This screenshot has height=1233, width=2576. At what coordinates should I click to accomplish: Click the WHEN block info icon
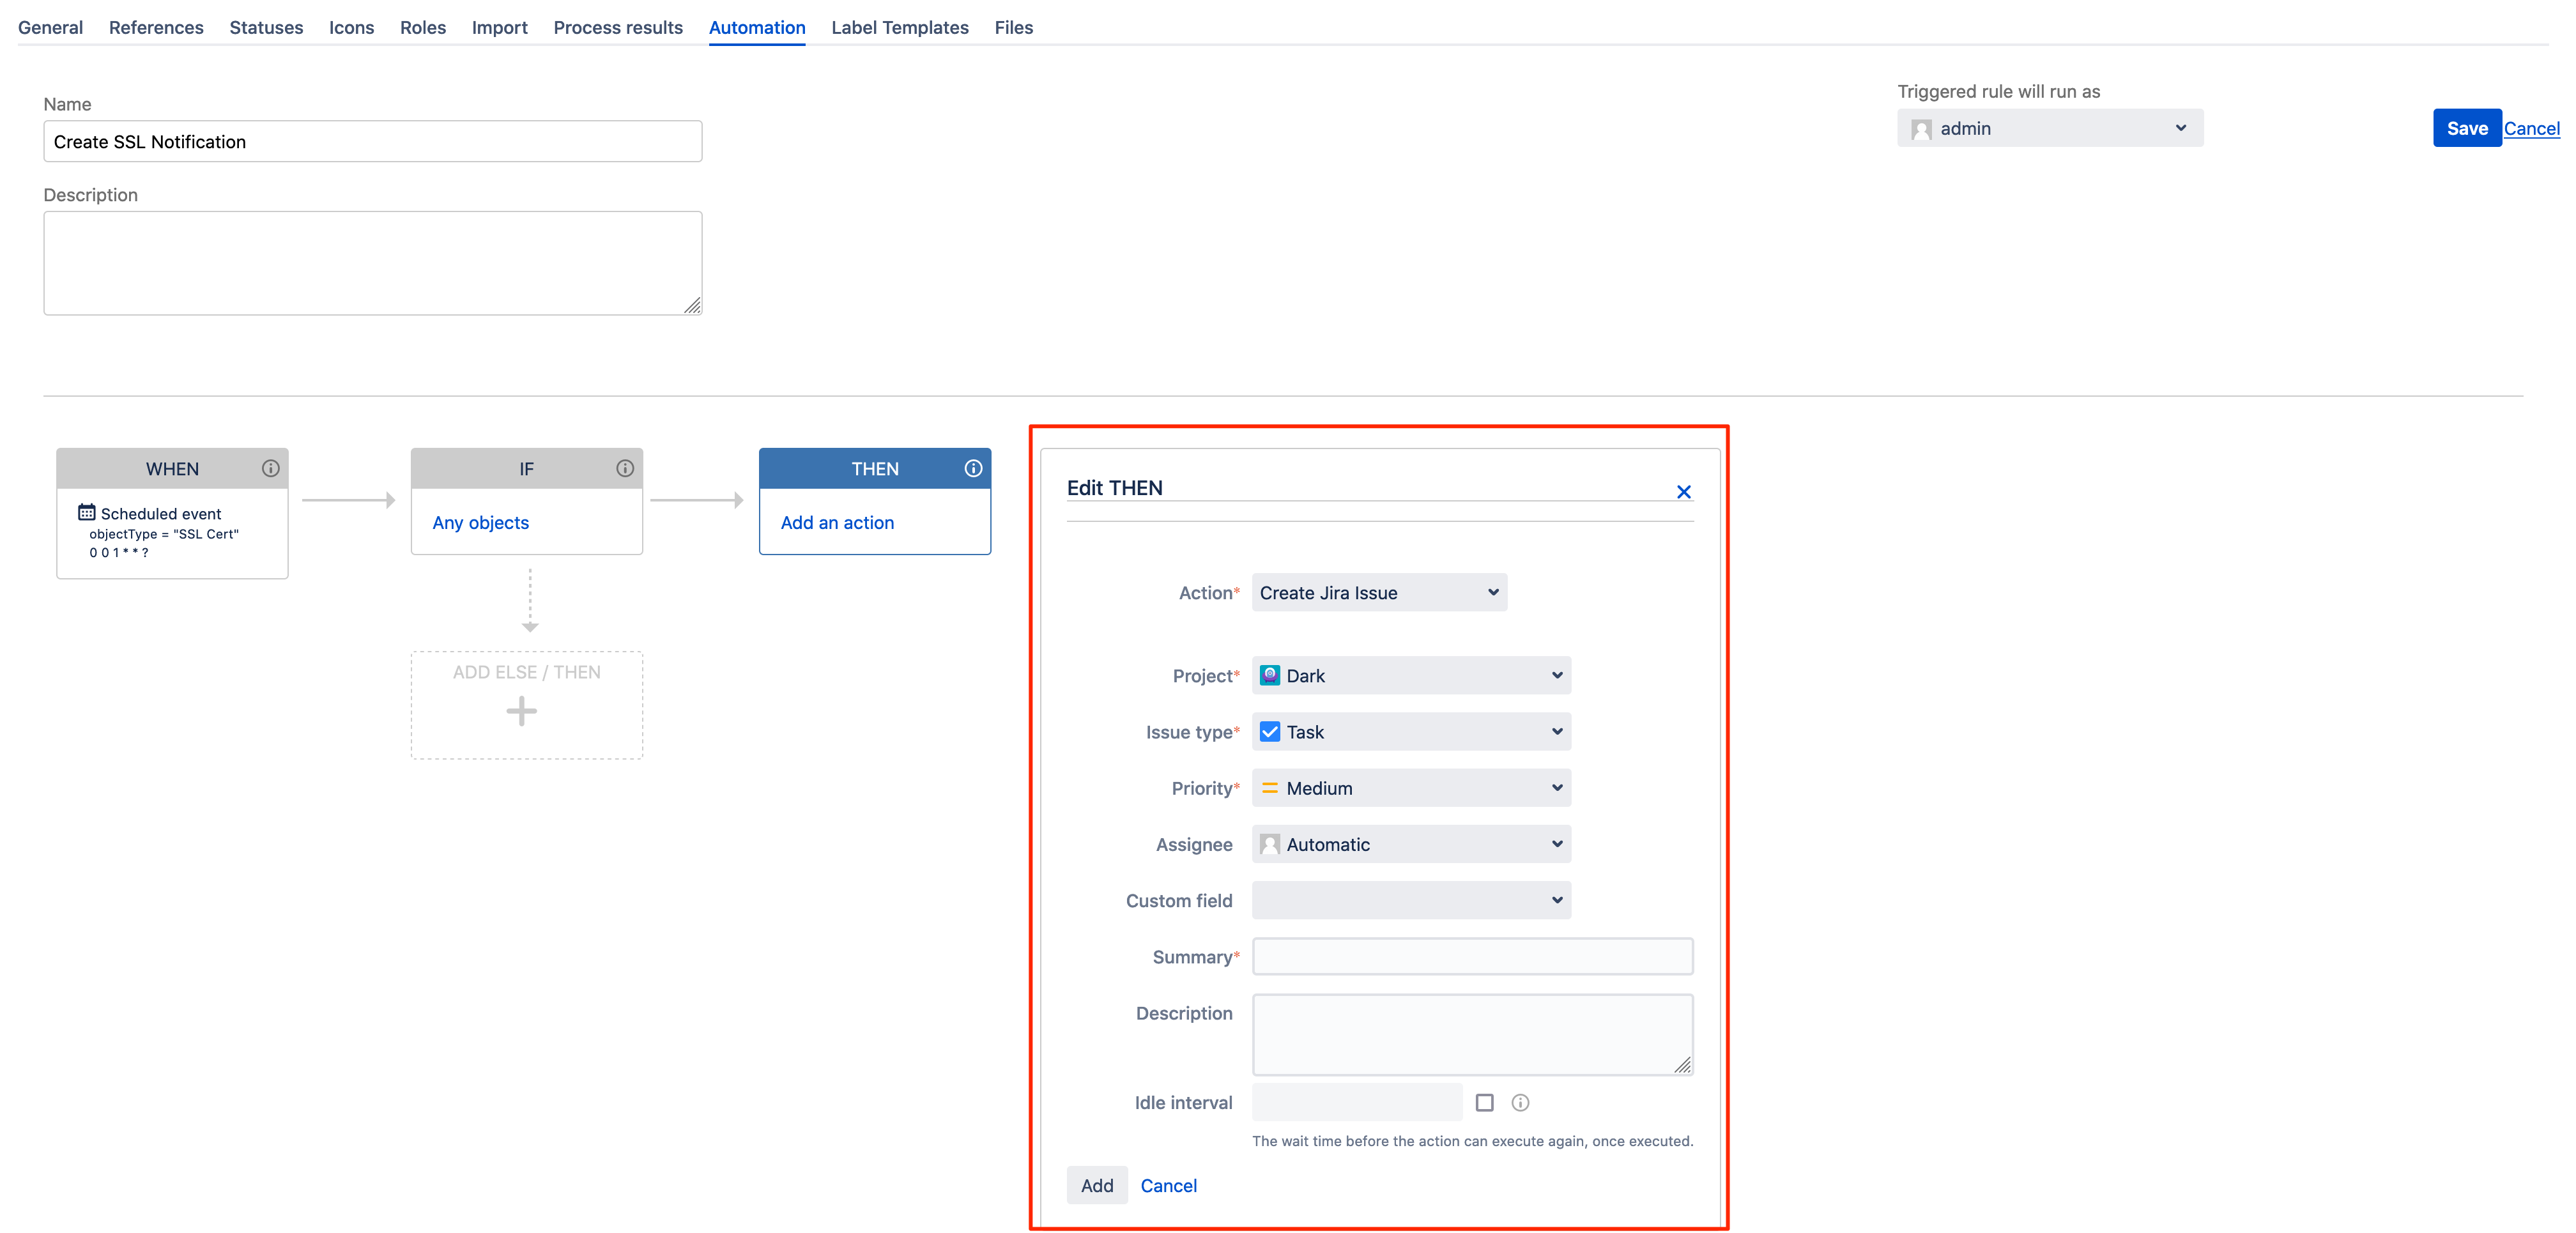270,468
